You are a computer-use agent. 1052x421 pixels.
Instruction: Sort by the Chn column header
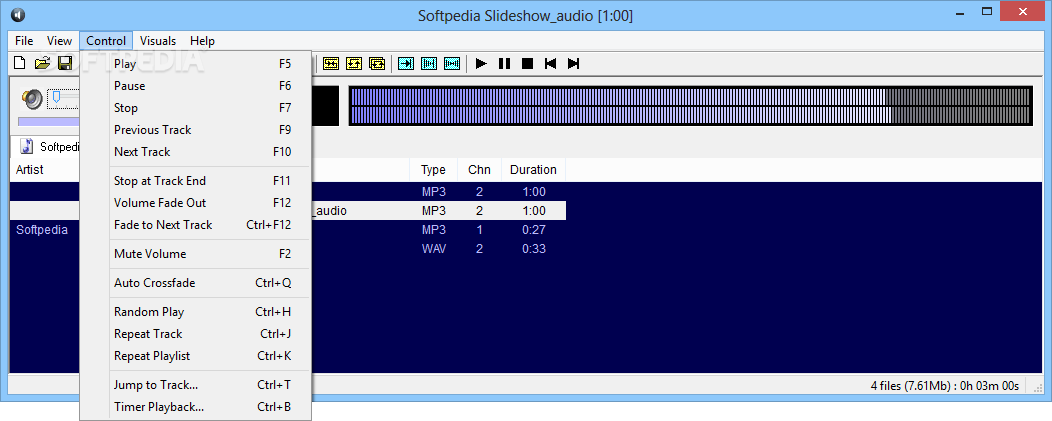pyautogui.click(x=479, y=170)
